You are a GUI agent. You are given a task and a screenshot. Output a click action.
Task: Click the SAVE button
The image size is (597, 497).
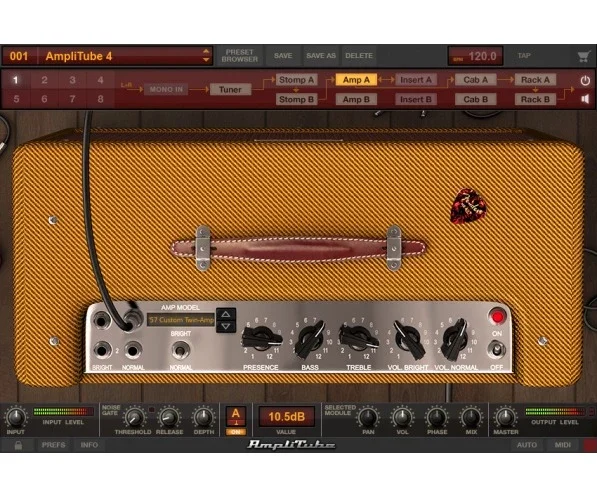(283, 56)
